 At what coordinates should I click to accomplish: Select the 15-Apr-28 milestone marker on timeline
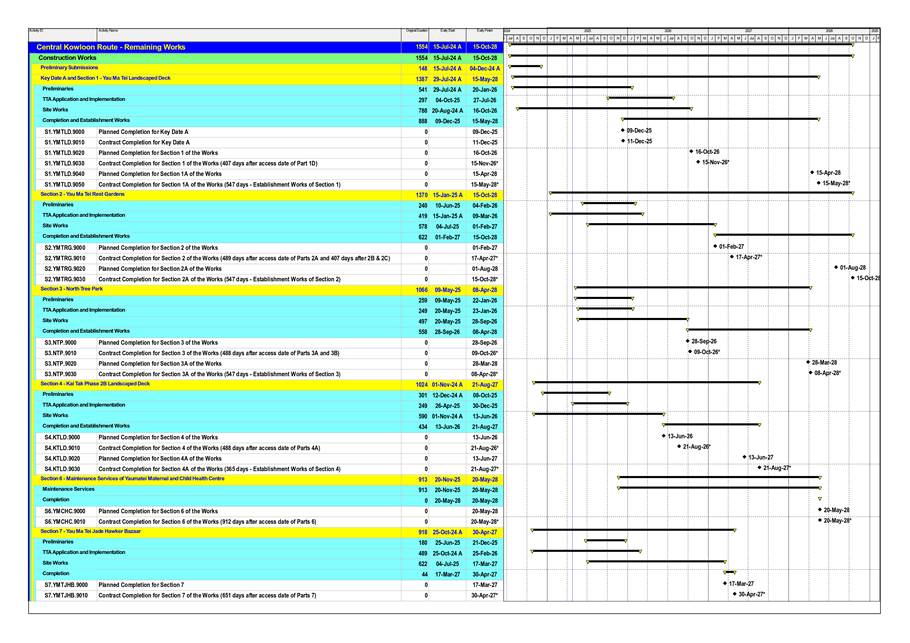pyautogui.click(x=811, y=173)
